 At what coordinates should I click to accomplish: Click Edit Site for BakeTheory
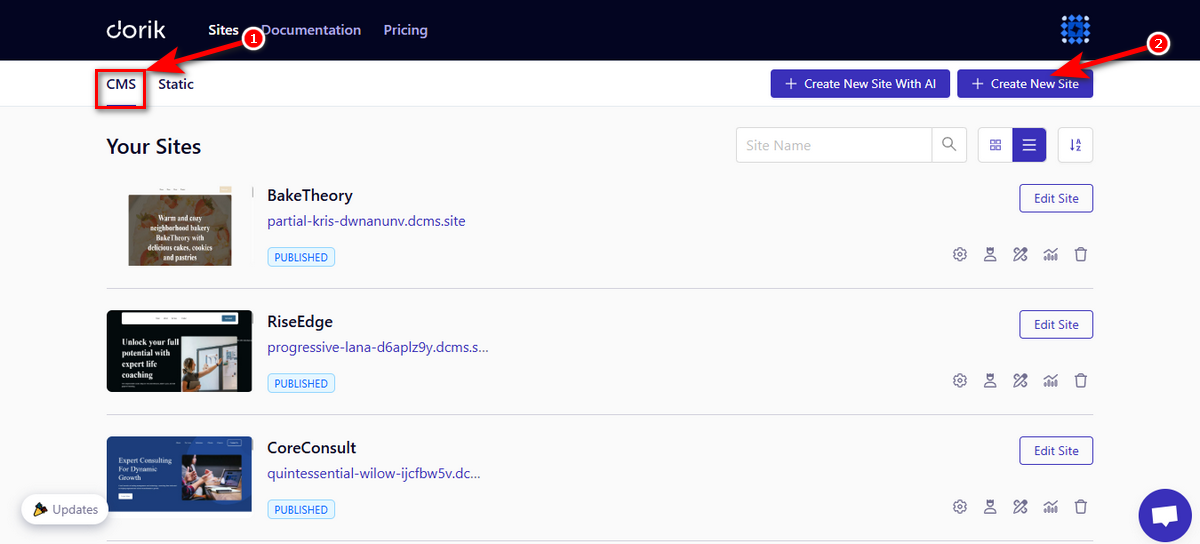point(1056,198)
